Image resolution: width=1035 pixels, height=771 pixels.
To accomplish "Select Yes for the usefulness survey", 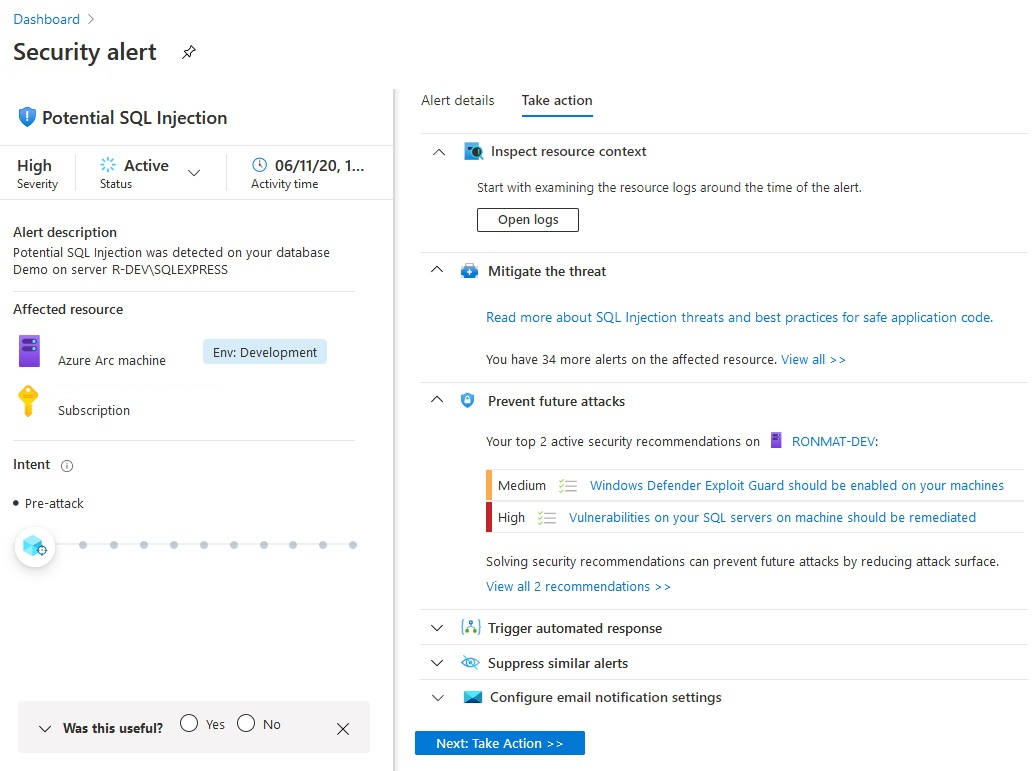I will pyautogui.click(x=187, y=723).
